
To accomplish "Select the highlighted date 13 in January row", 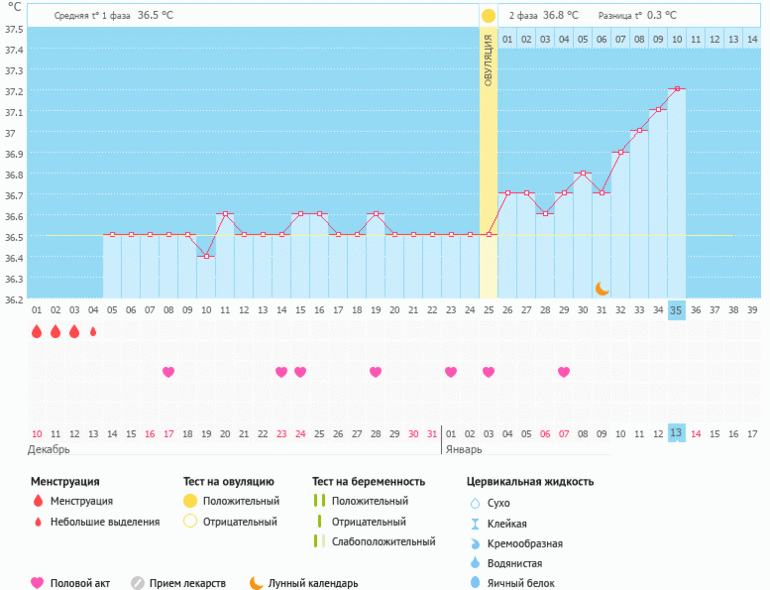I will pos(676,433).
